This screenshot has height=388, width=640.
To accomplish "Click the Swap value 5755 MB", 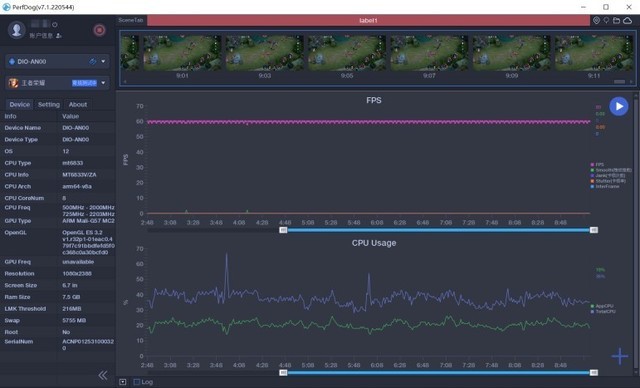I will coord(74,320).
